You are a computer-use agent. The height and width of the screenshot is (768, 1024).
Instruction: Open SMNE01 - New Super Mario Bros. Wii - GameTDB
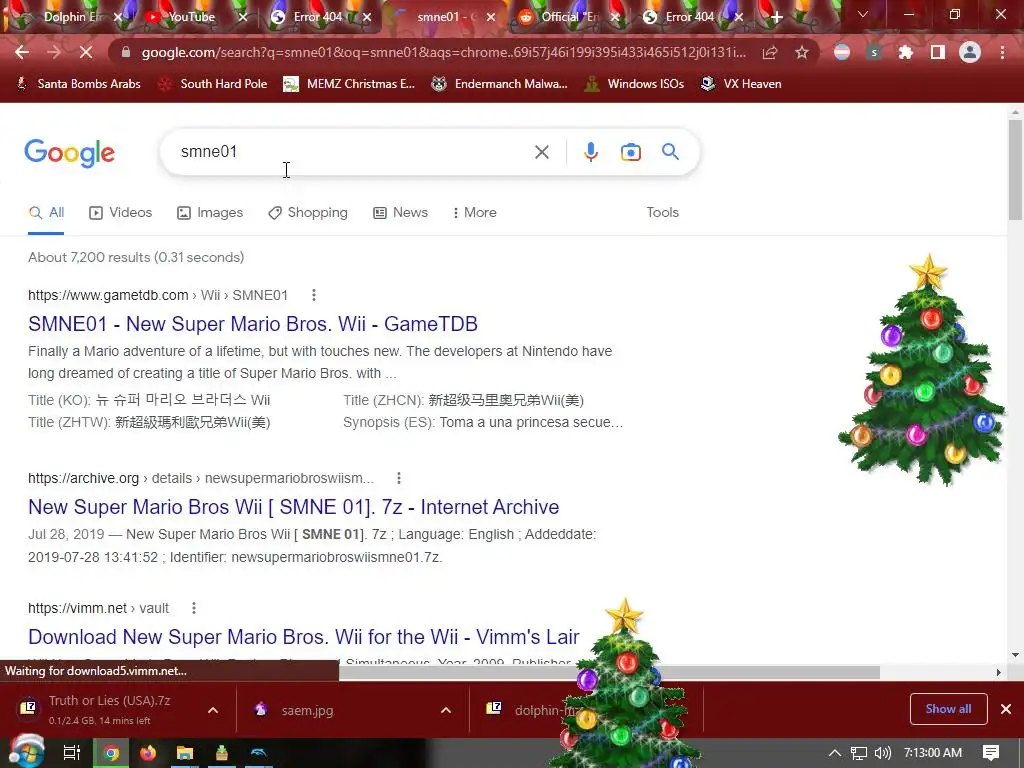[253, 324]
